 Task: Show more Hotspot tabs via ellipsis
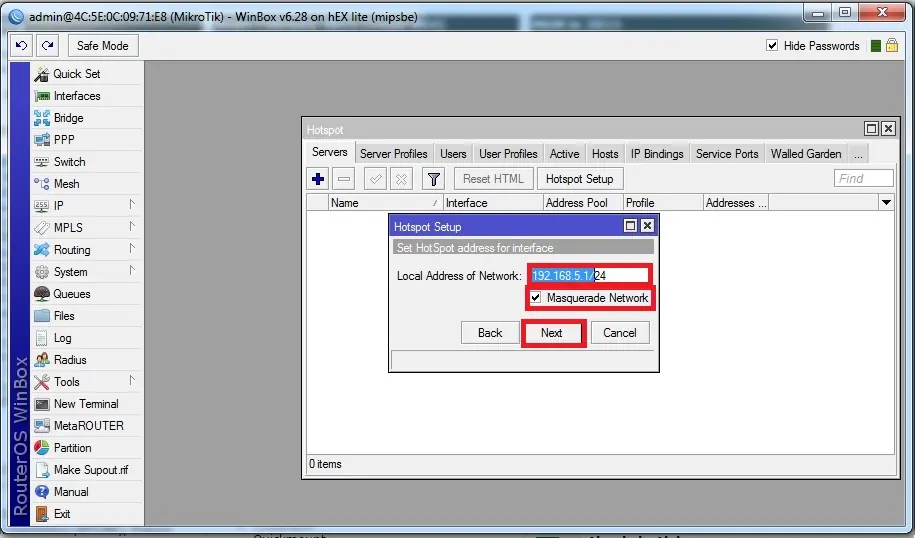tap(858, 154)
